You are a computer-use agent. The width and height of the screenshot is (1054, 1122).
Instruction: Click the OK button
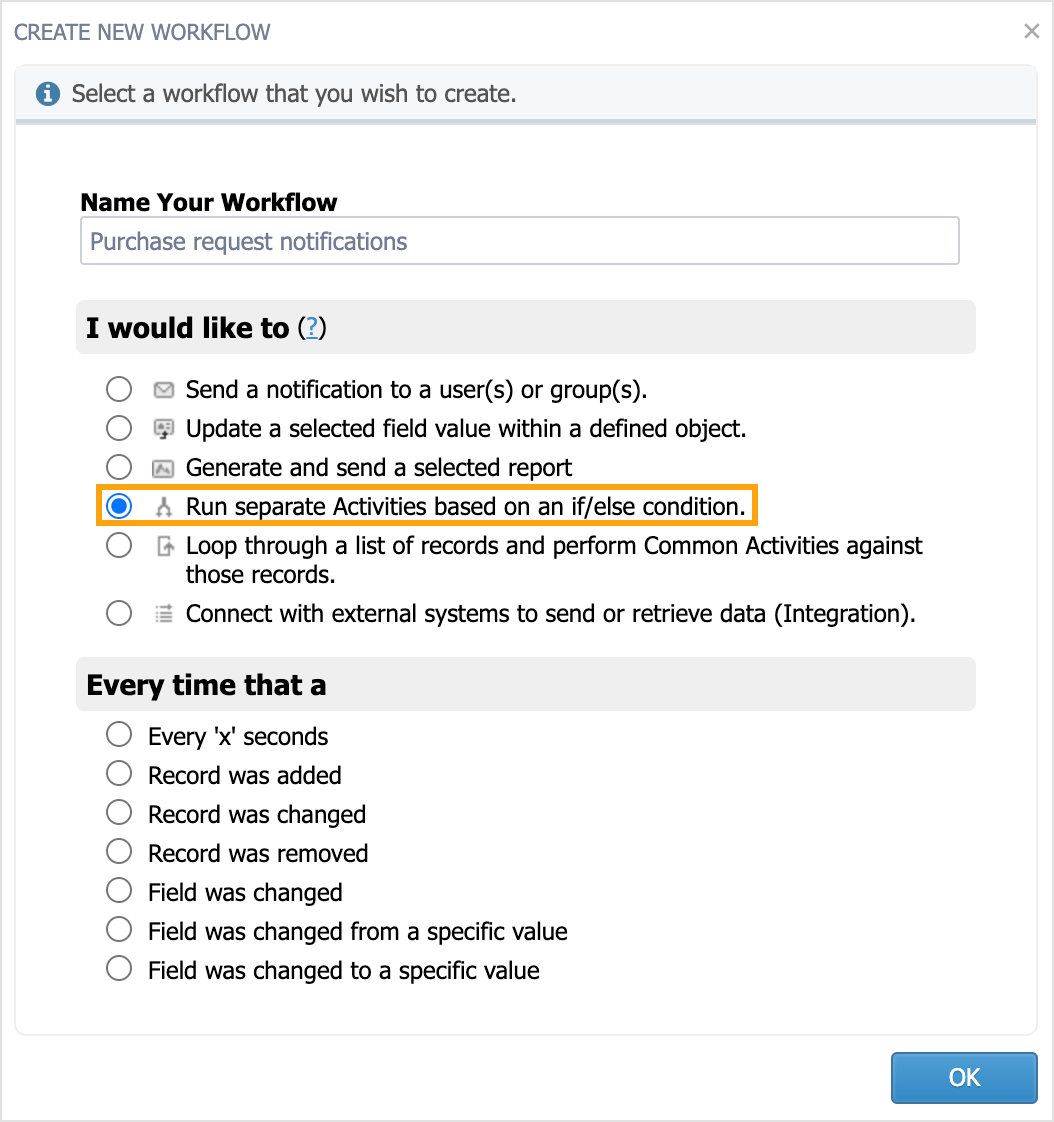pyautogui.click(x=964, y=1078)
